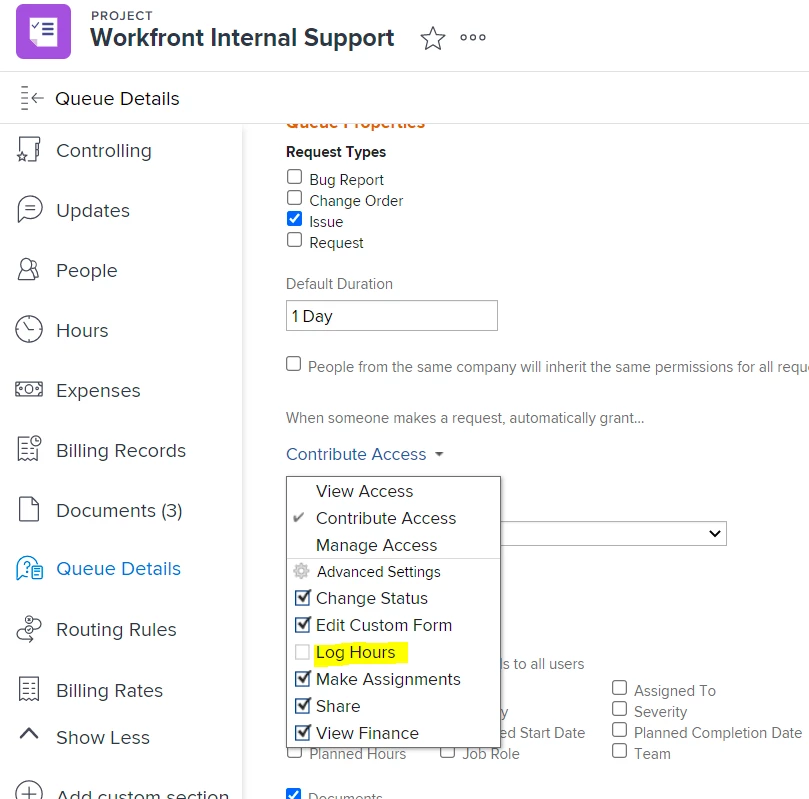This screenshot has width=809, height=799.
Task: Open Routing Rules in the sidebar
Action: coord(116,629)
